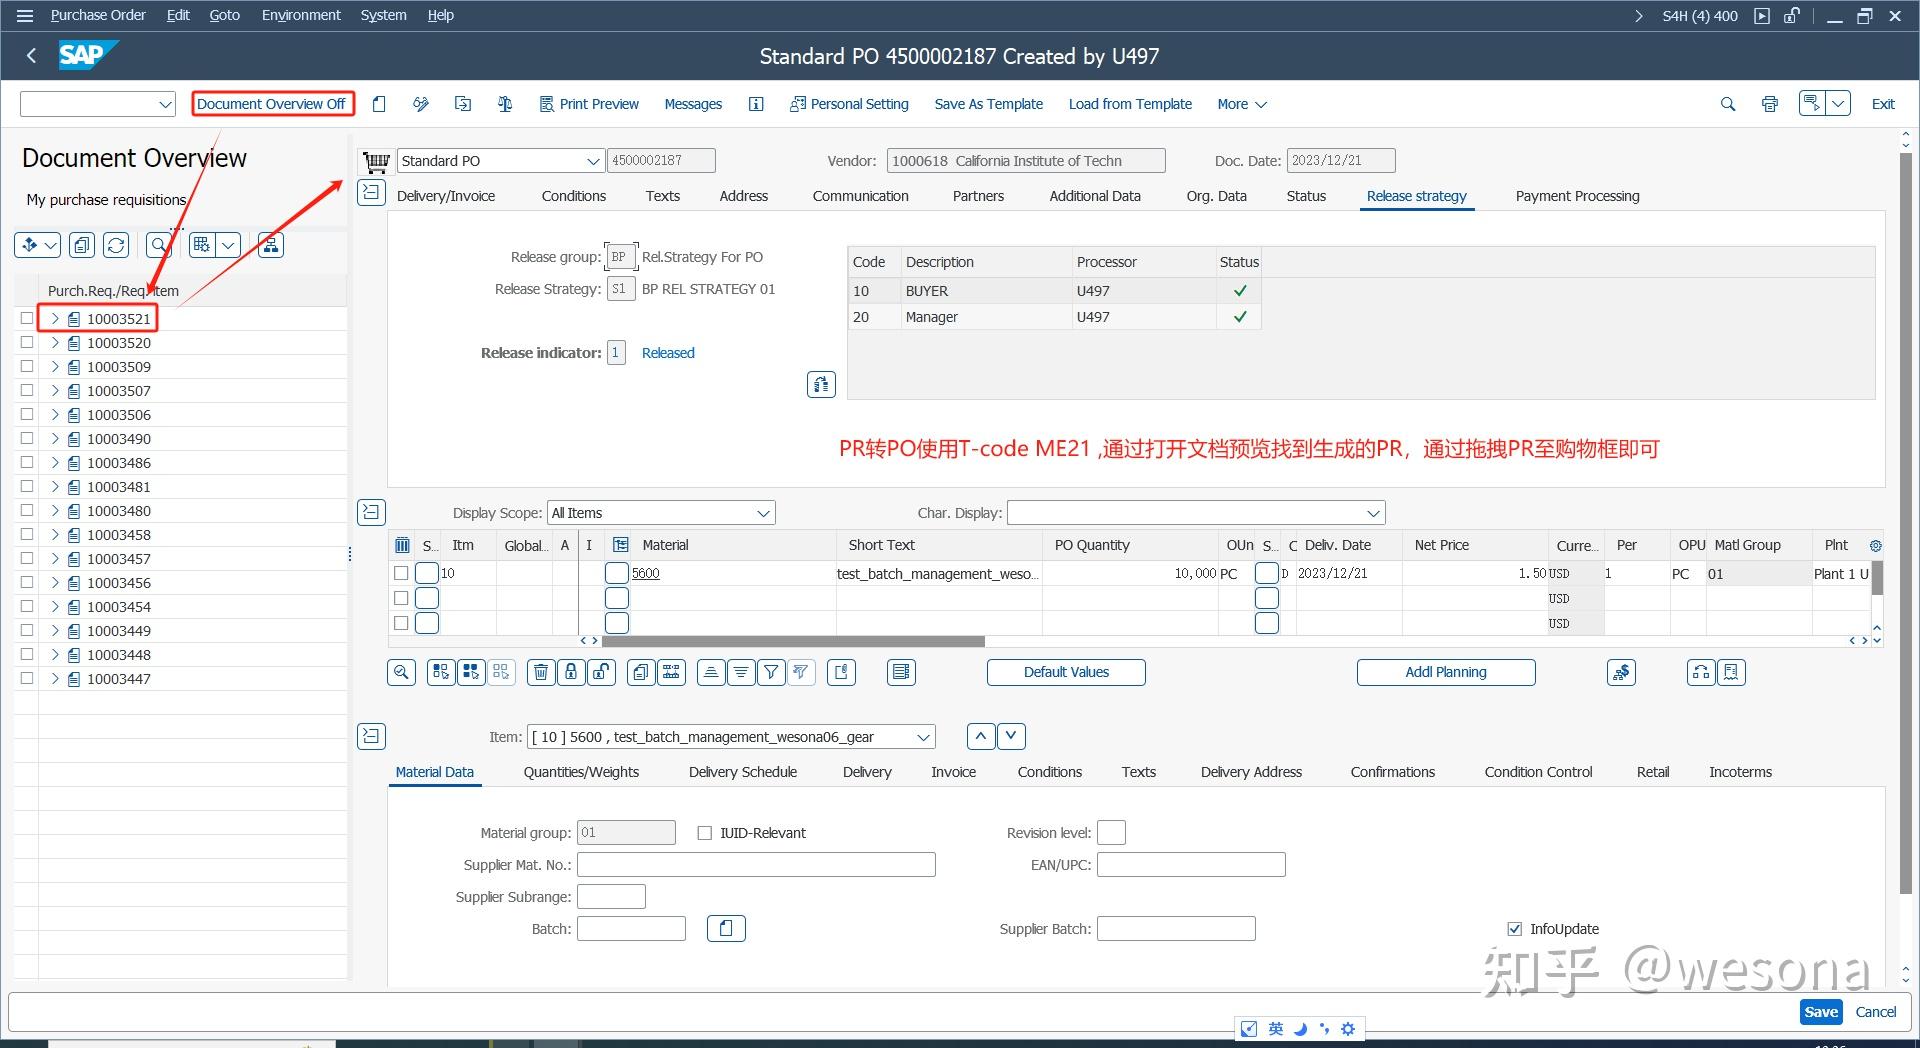
Task: Open the More menu in the toolbar
Action: 1240,103
